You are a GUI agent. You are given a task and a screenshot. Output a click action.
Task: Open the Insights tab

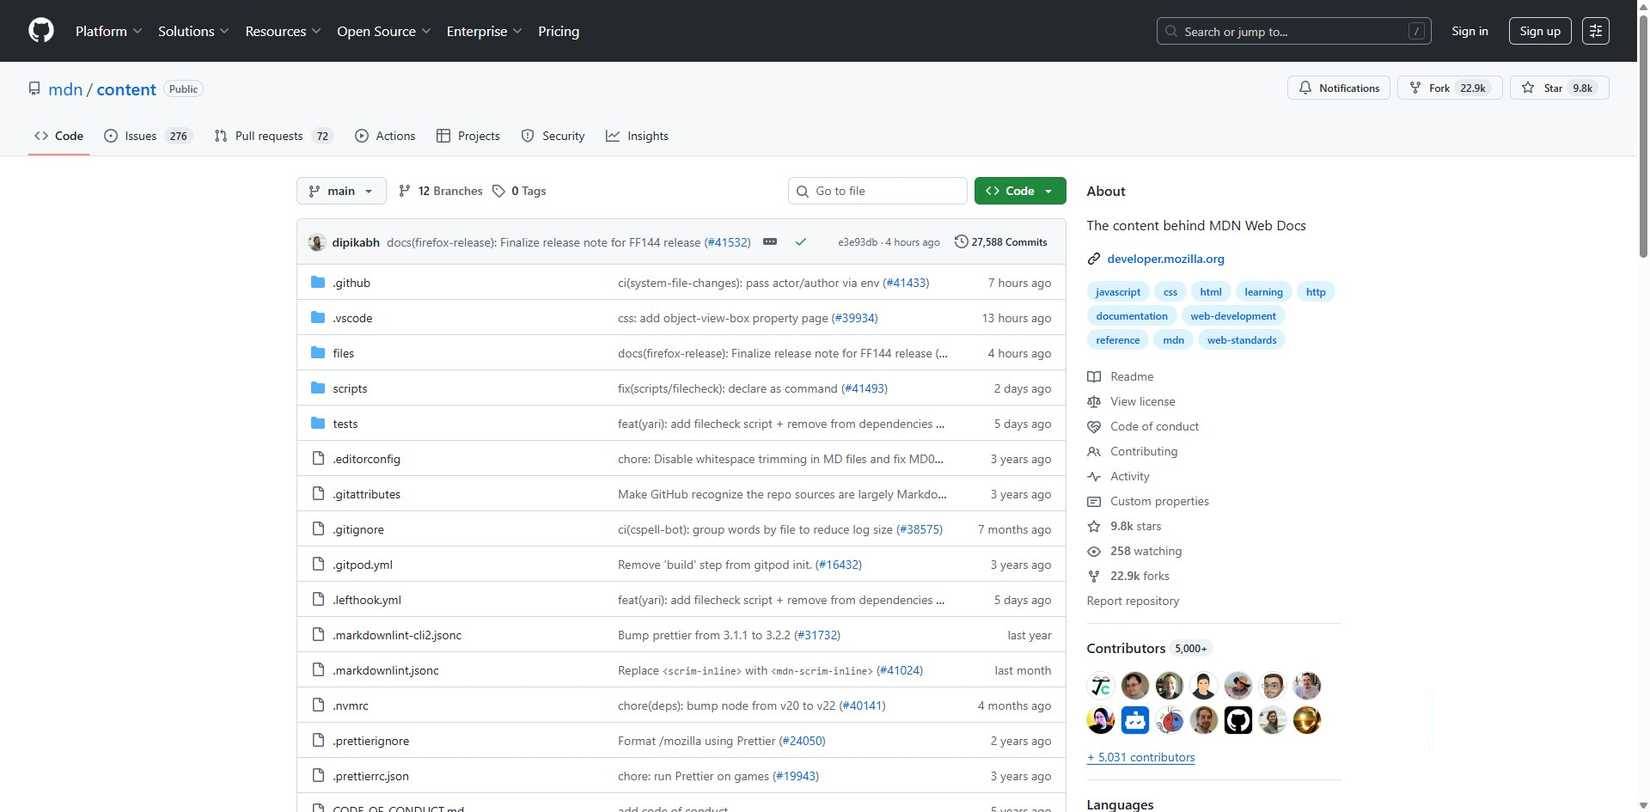(637, 136)
